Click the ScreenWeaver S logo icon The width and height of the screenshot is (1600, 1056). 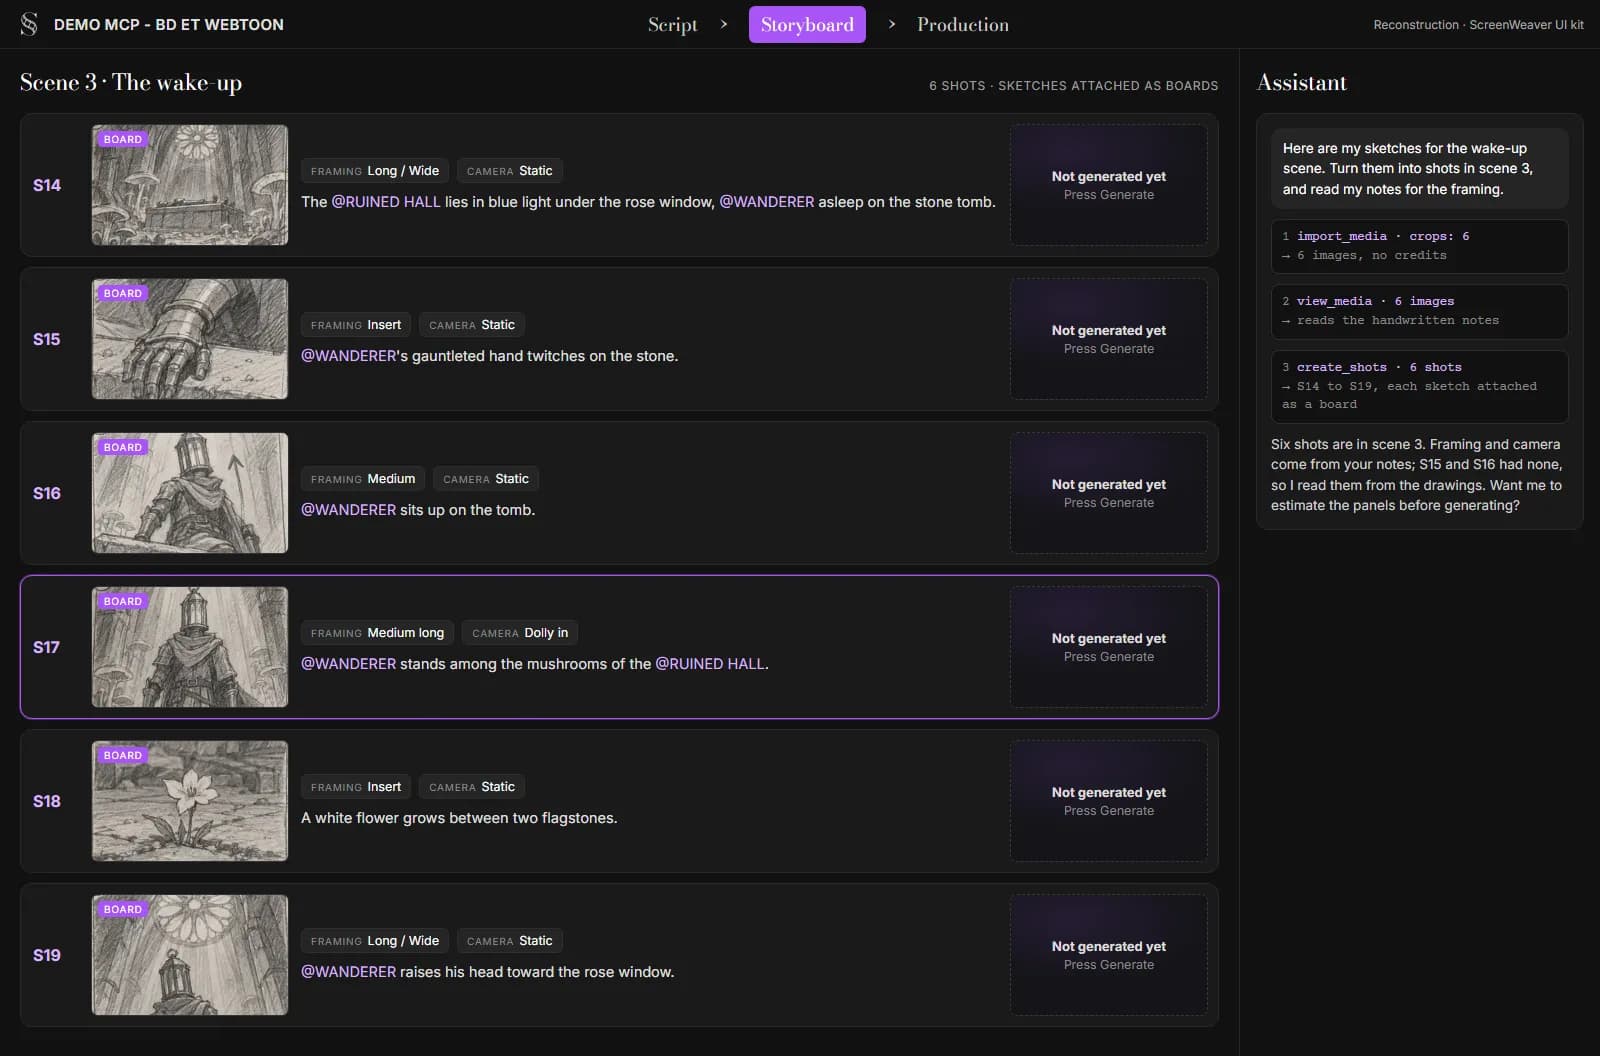pyautogui.click(x=29, y=24)
